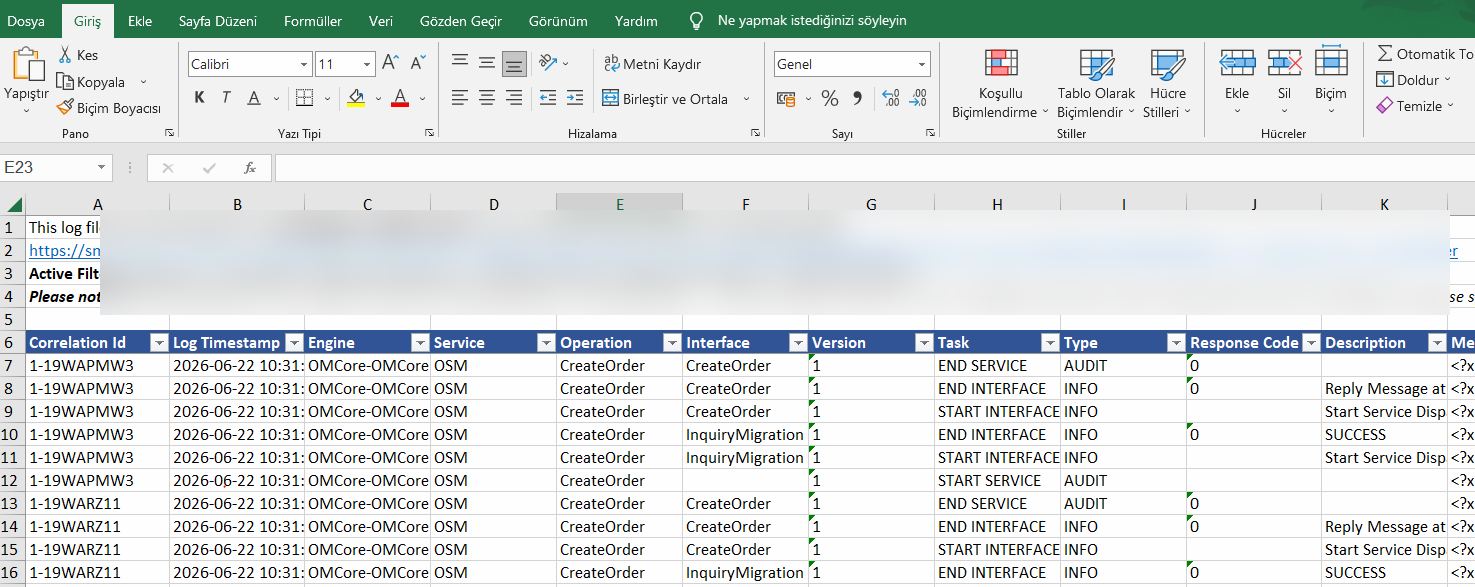
Task: Increase font size with larger A
Action: click(x=391, y=64)
